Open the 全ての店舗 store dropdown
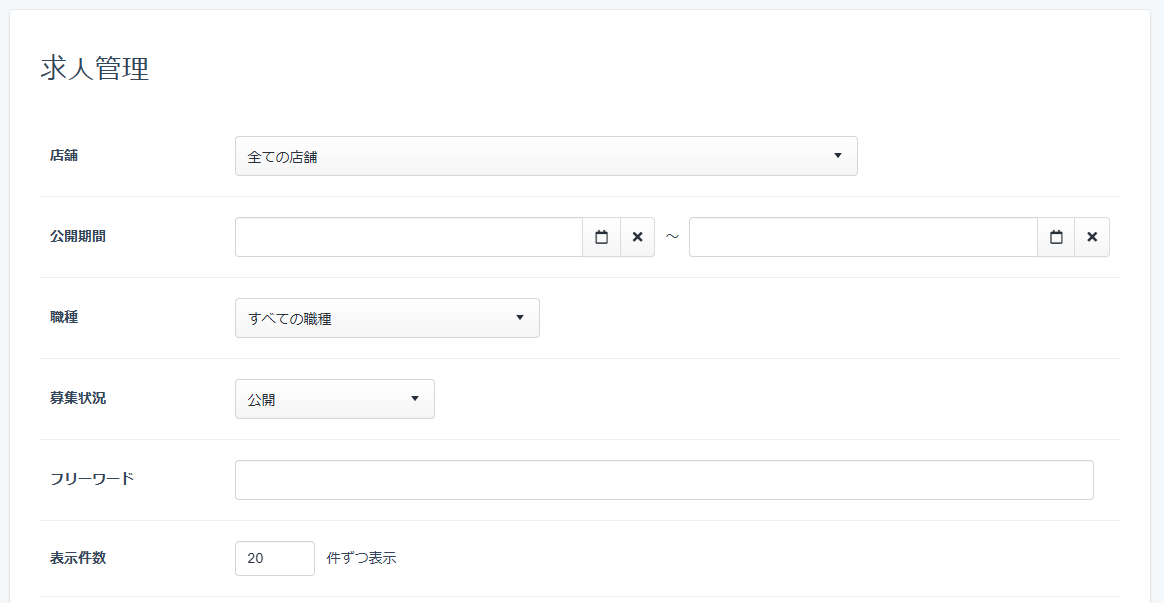1164x603 pixels. [x=545, y=156]
